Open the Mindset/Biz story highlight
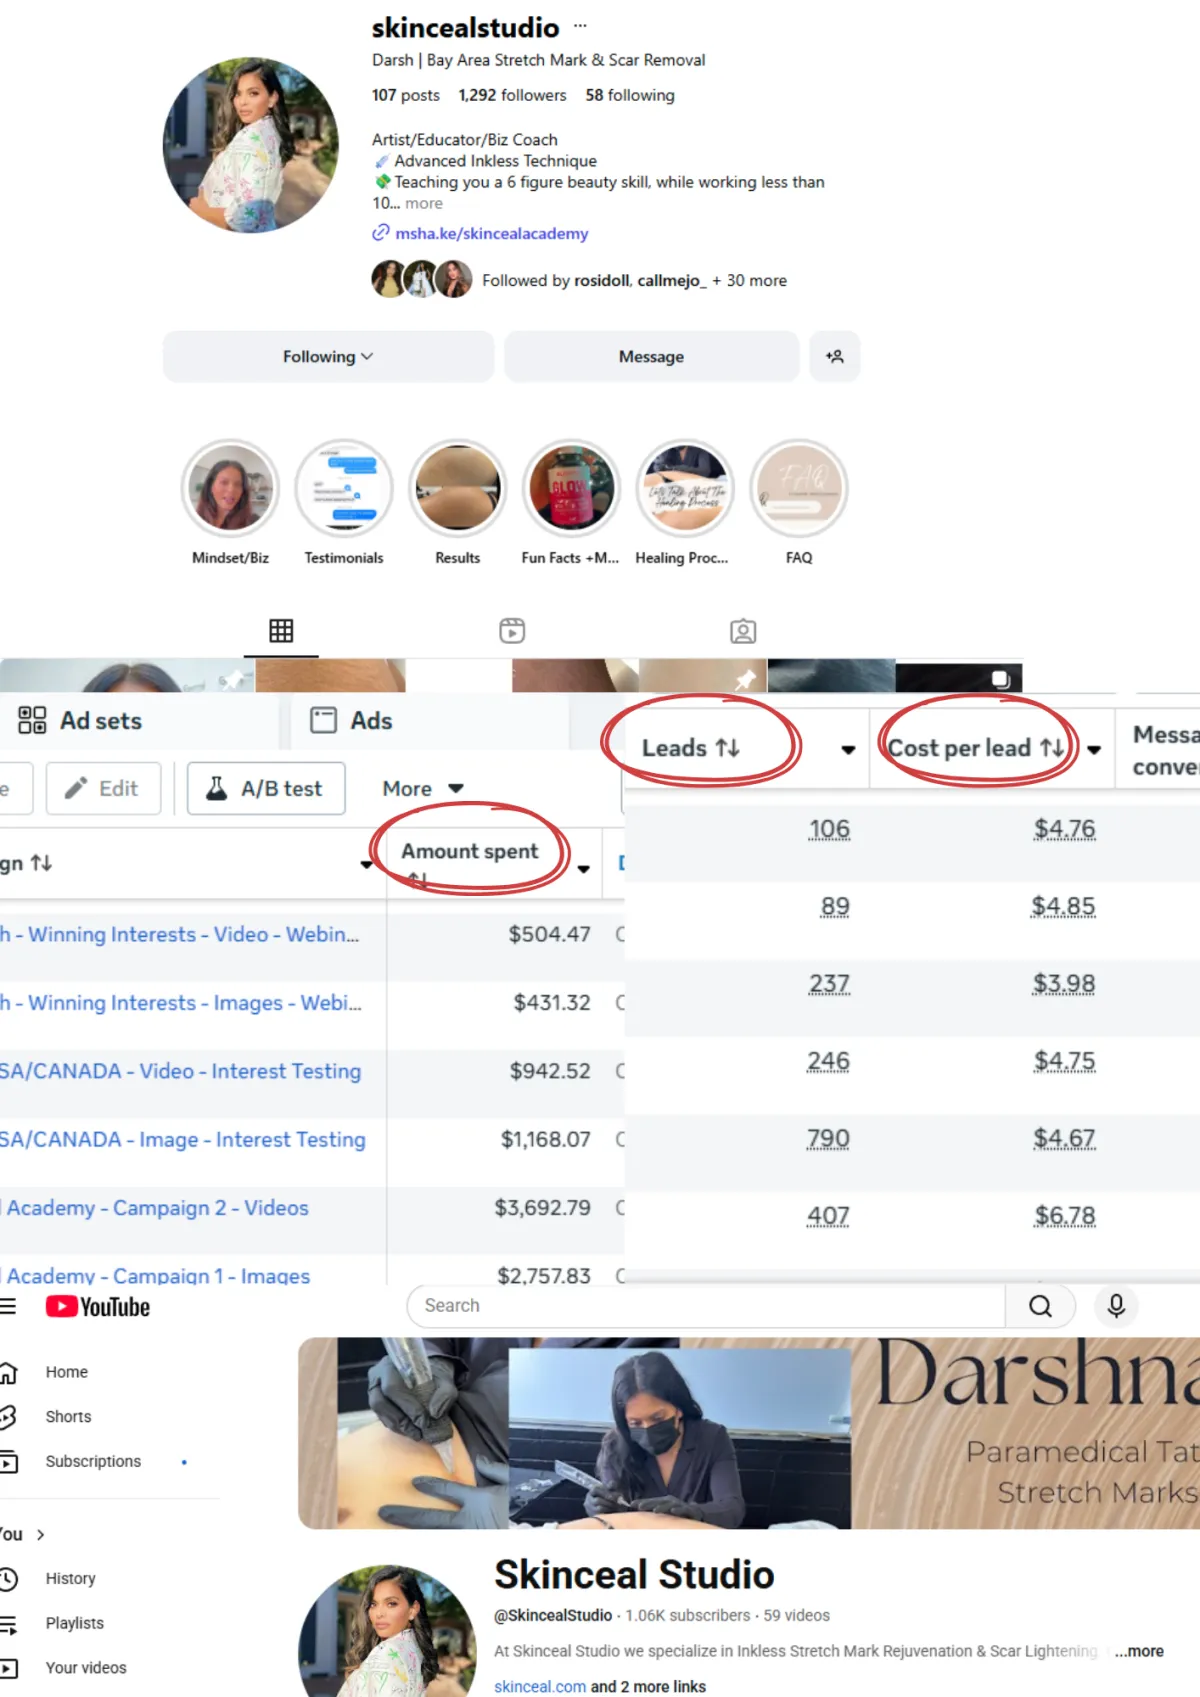The image size is (1200, 1697). tap(230, 488)
